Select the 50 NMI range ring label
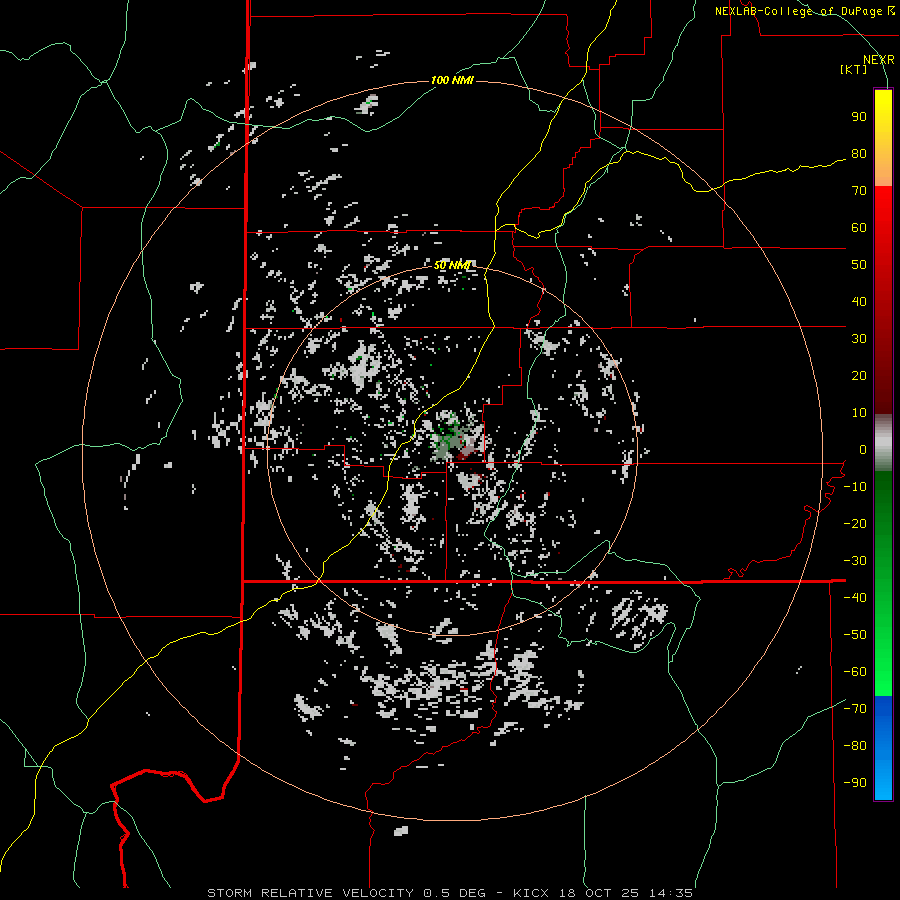Screen dimensions: 900x900 (x=452, y=265)
